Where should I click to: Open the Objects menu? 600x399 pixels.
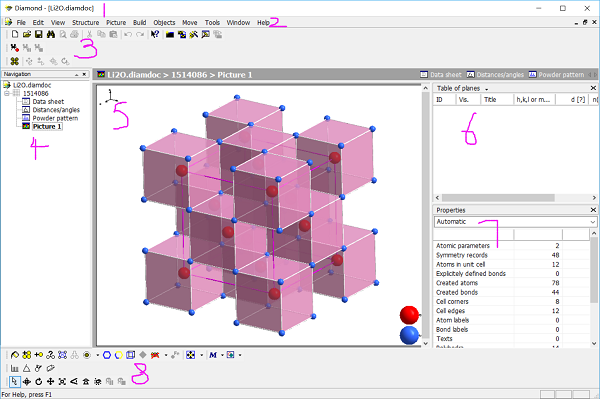click(x=164, y=23)
